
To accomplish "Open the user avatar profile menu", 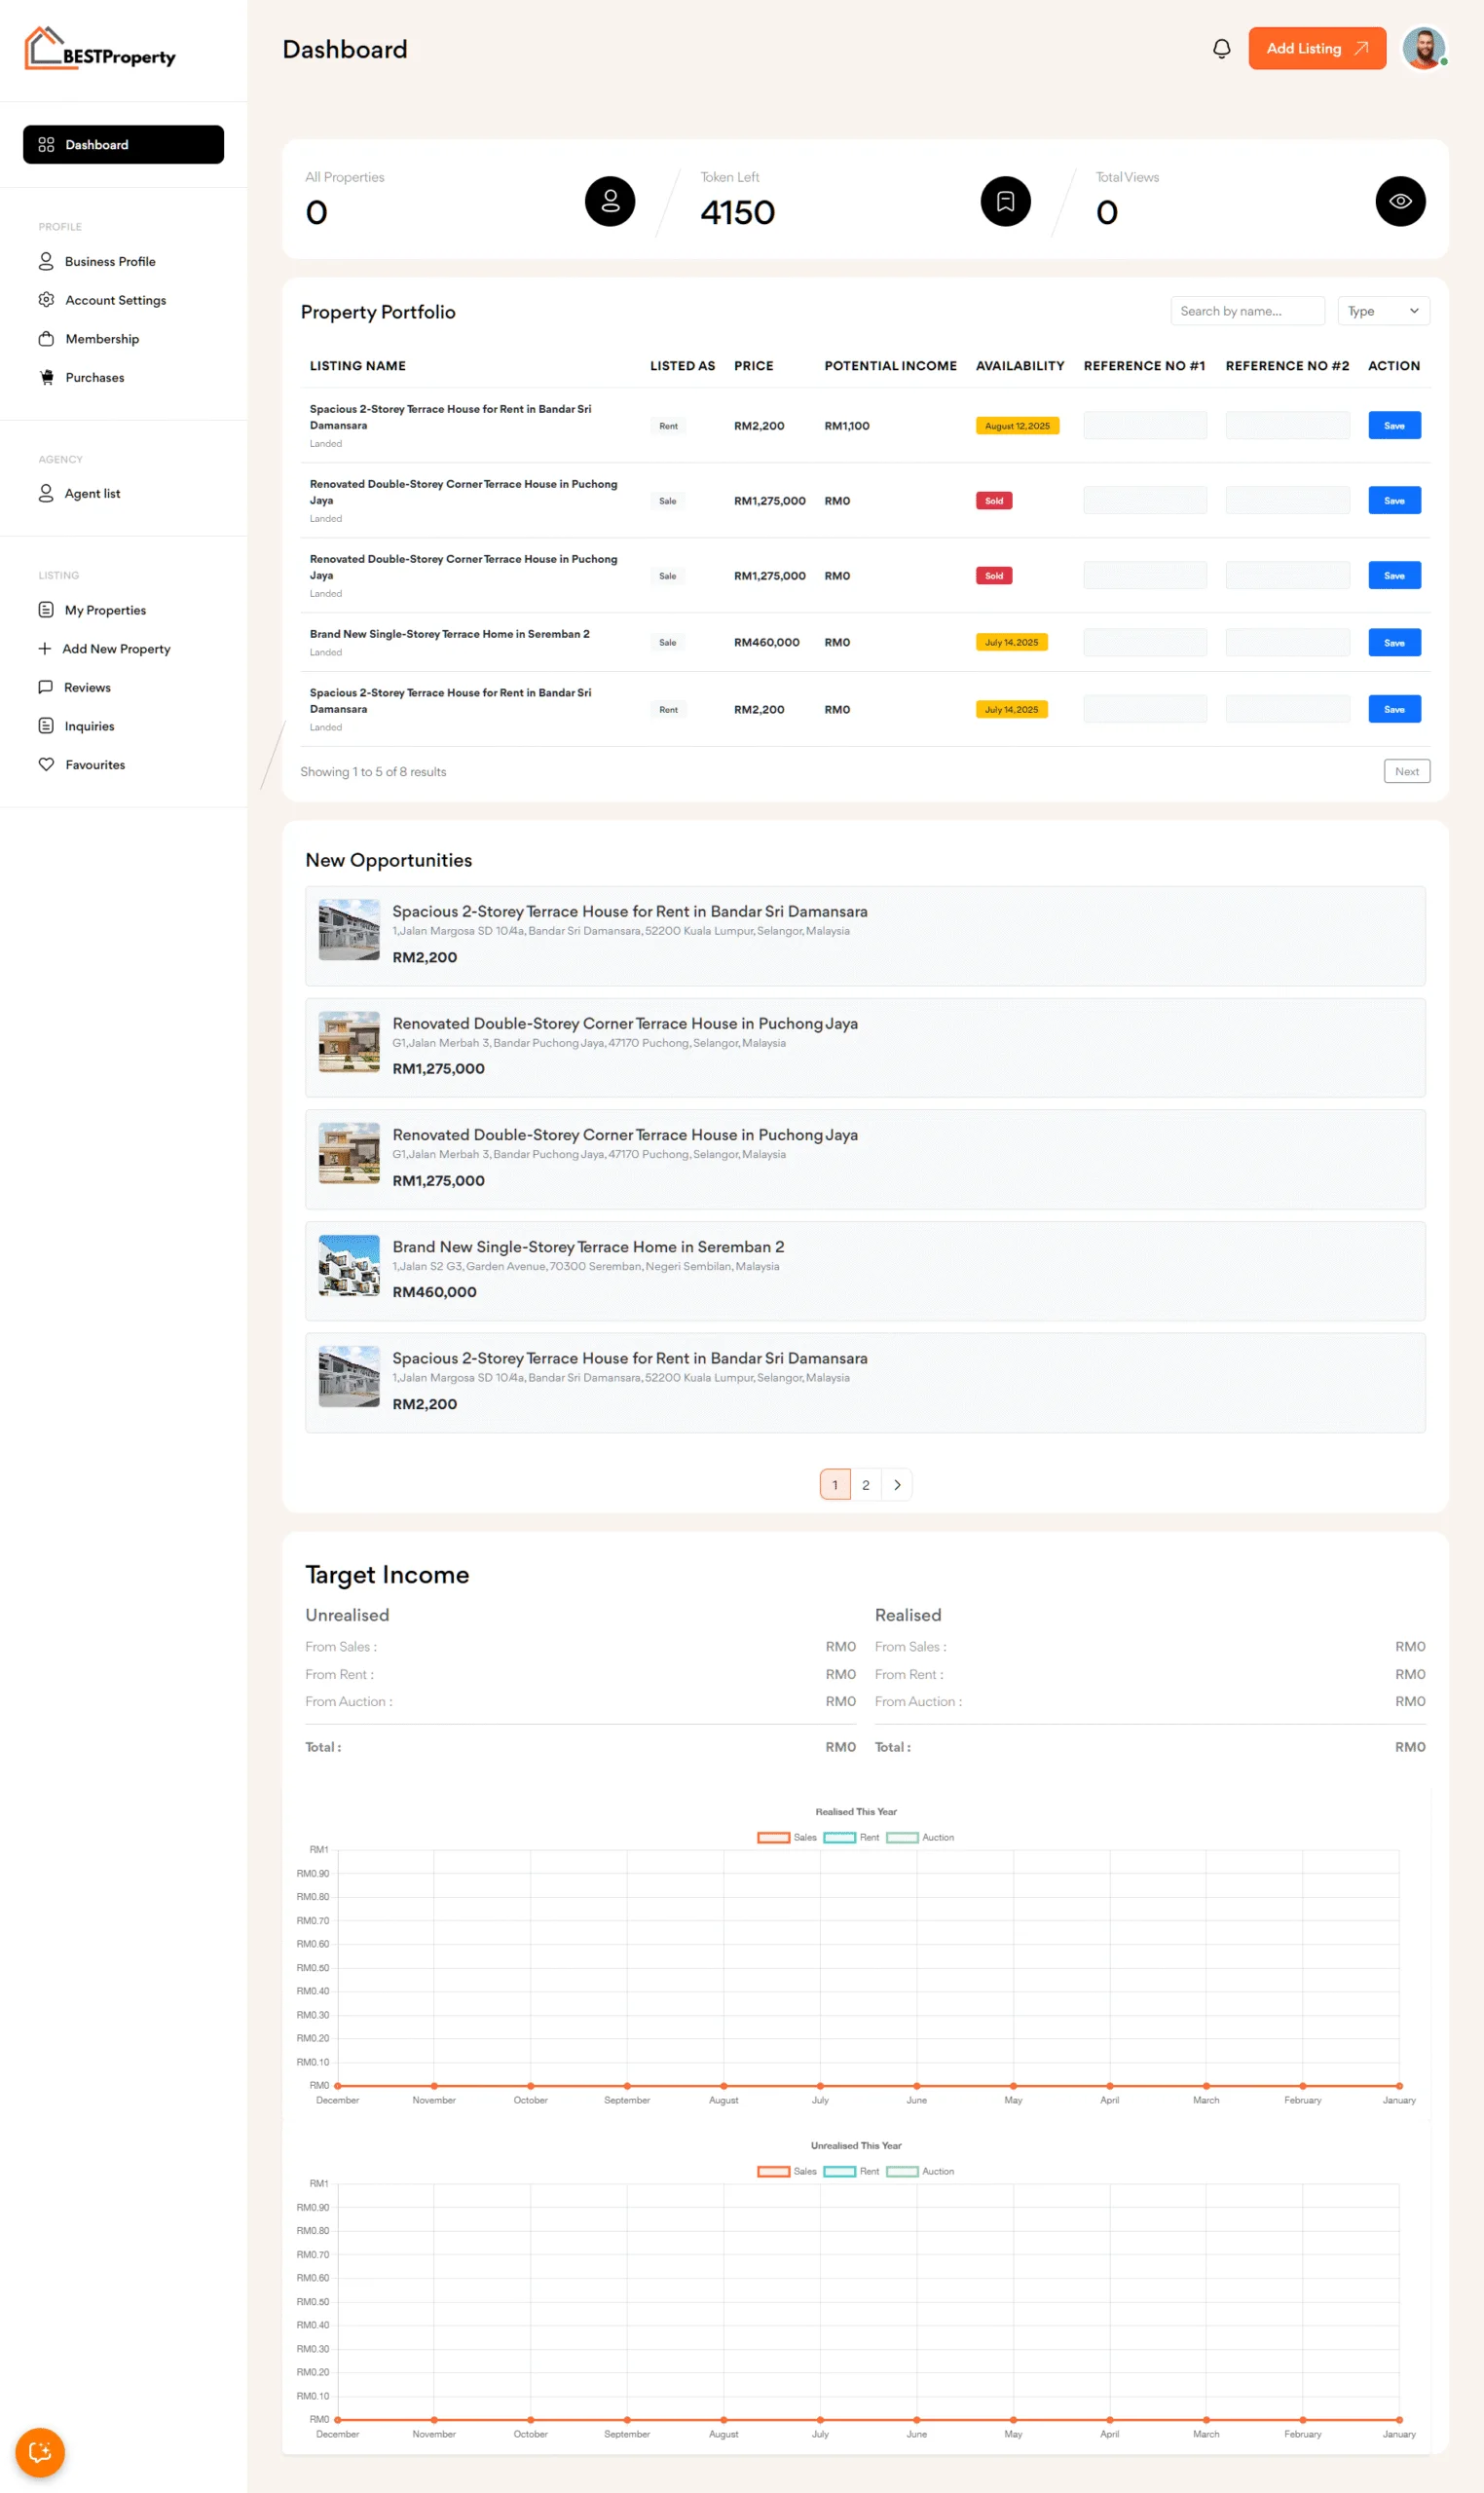I will [1423, 49].
